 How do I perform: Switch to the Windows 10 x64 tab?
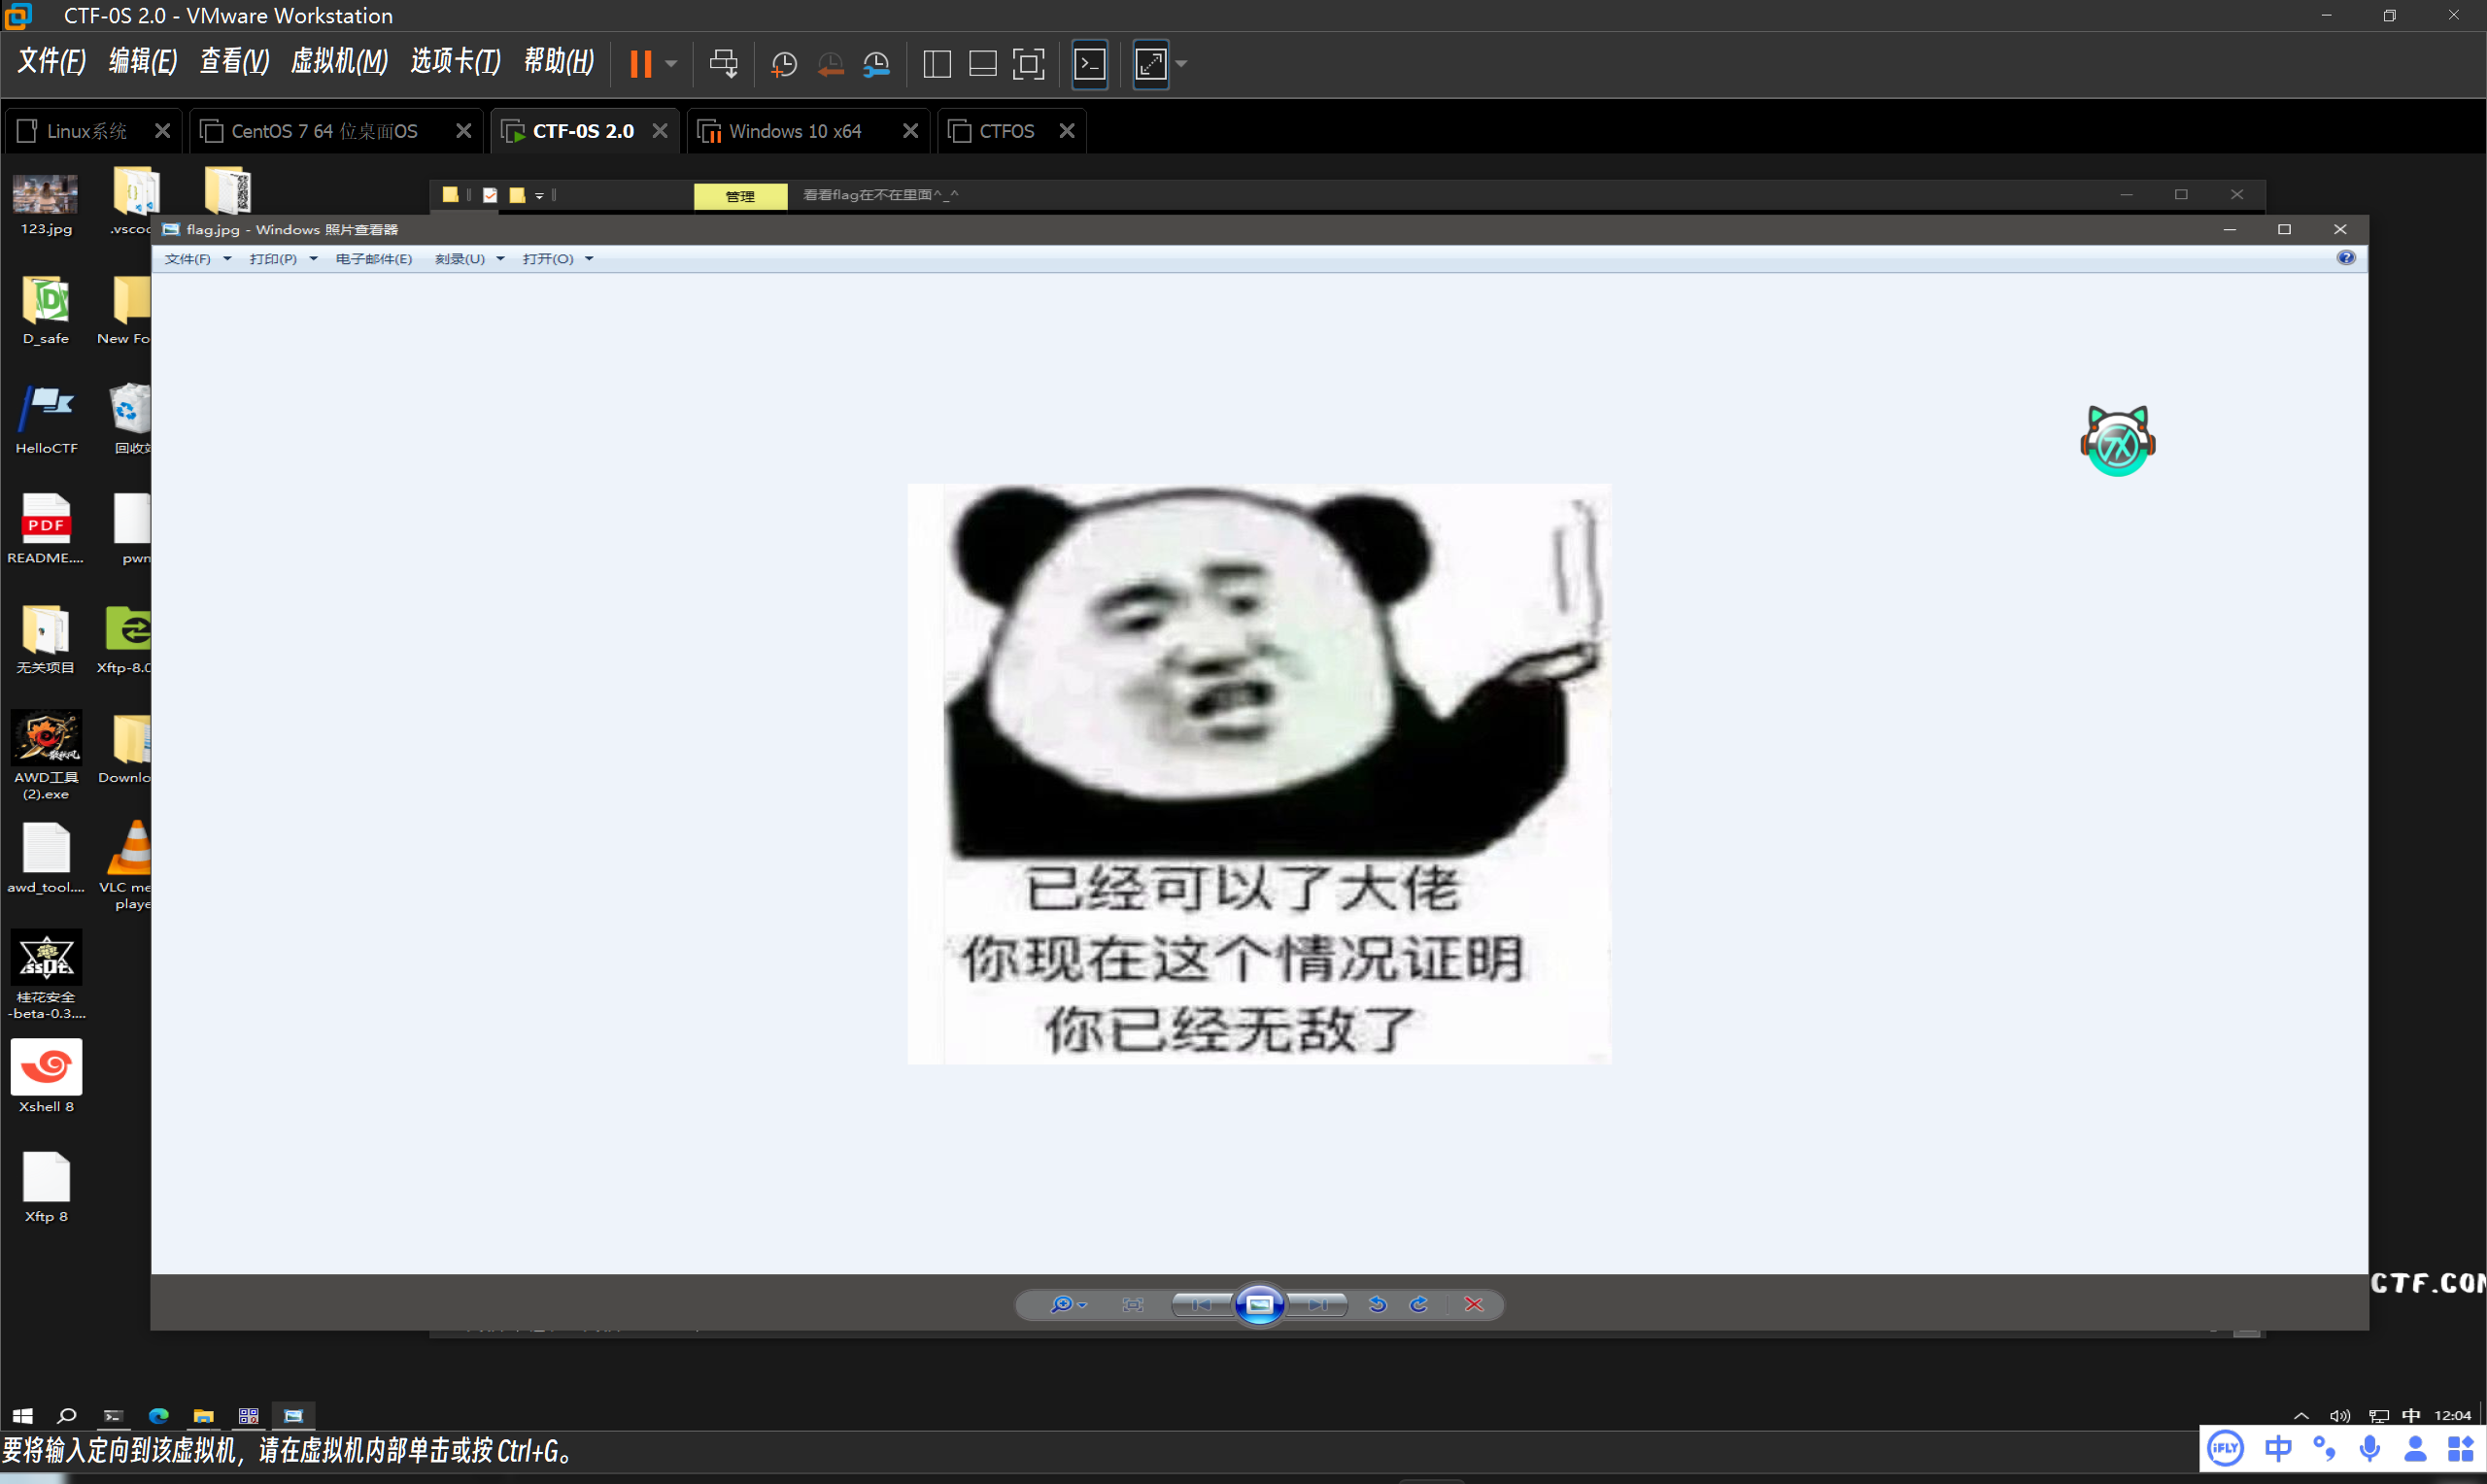coord(795,130)
